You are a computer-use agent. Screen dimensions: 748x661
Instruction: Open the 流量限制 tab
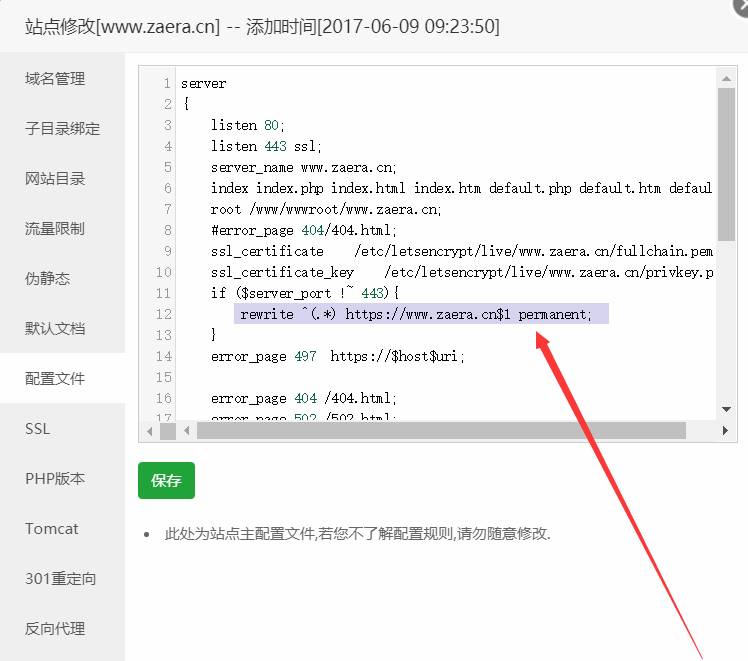pos(62,228)
